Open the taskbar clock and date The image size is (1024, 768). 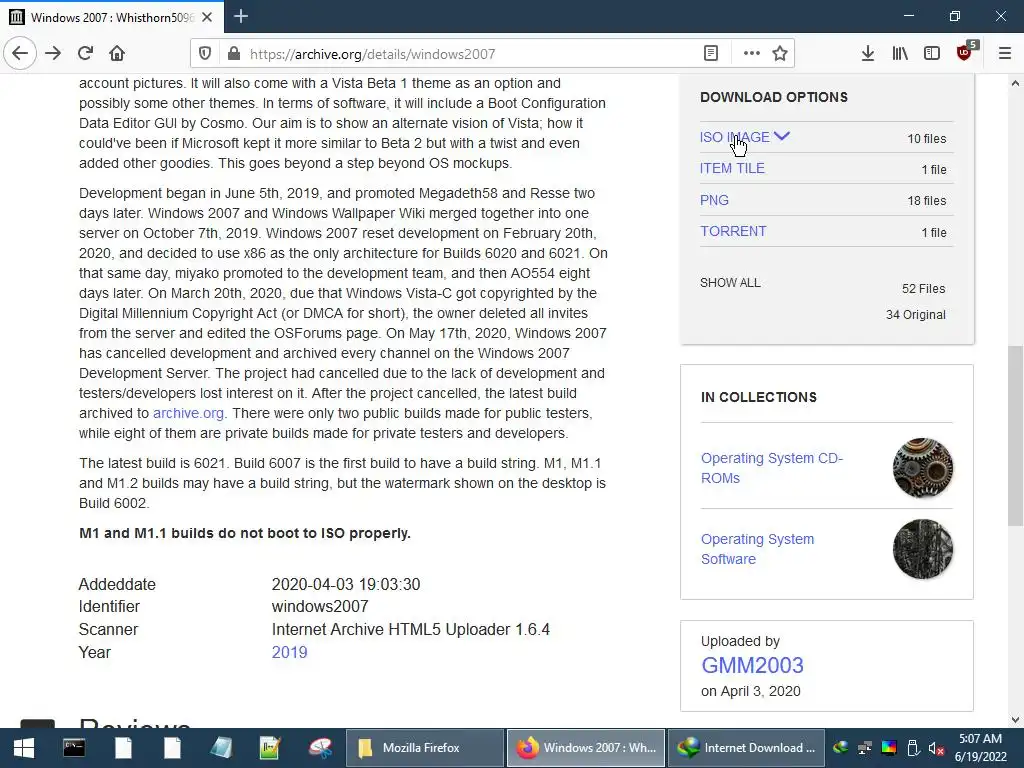[980, 748]
